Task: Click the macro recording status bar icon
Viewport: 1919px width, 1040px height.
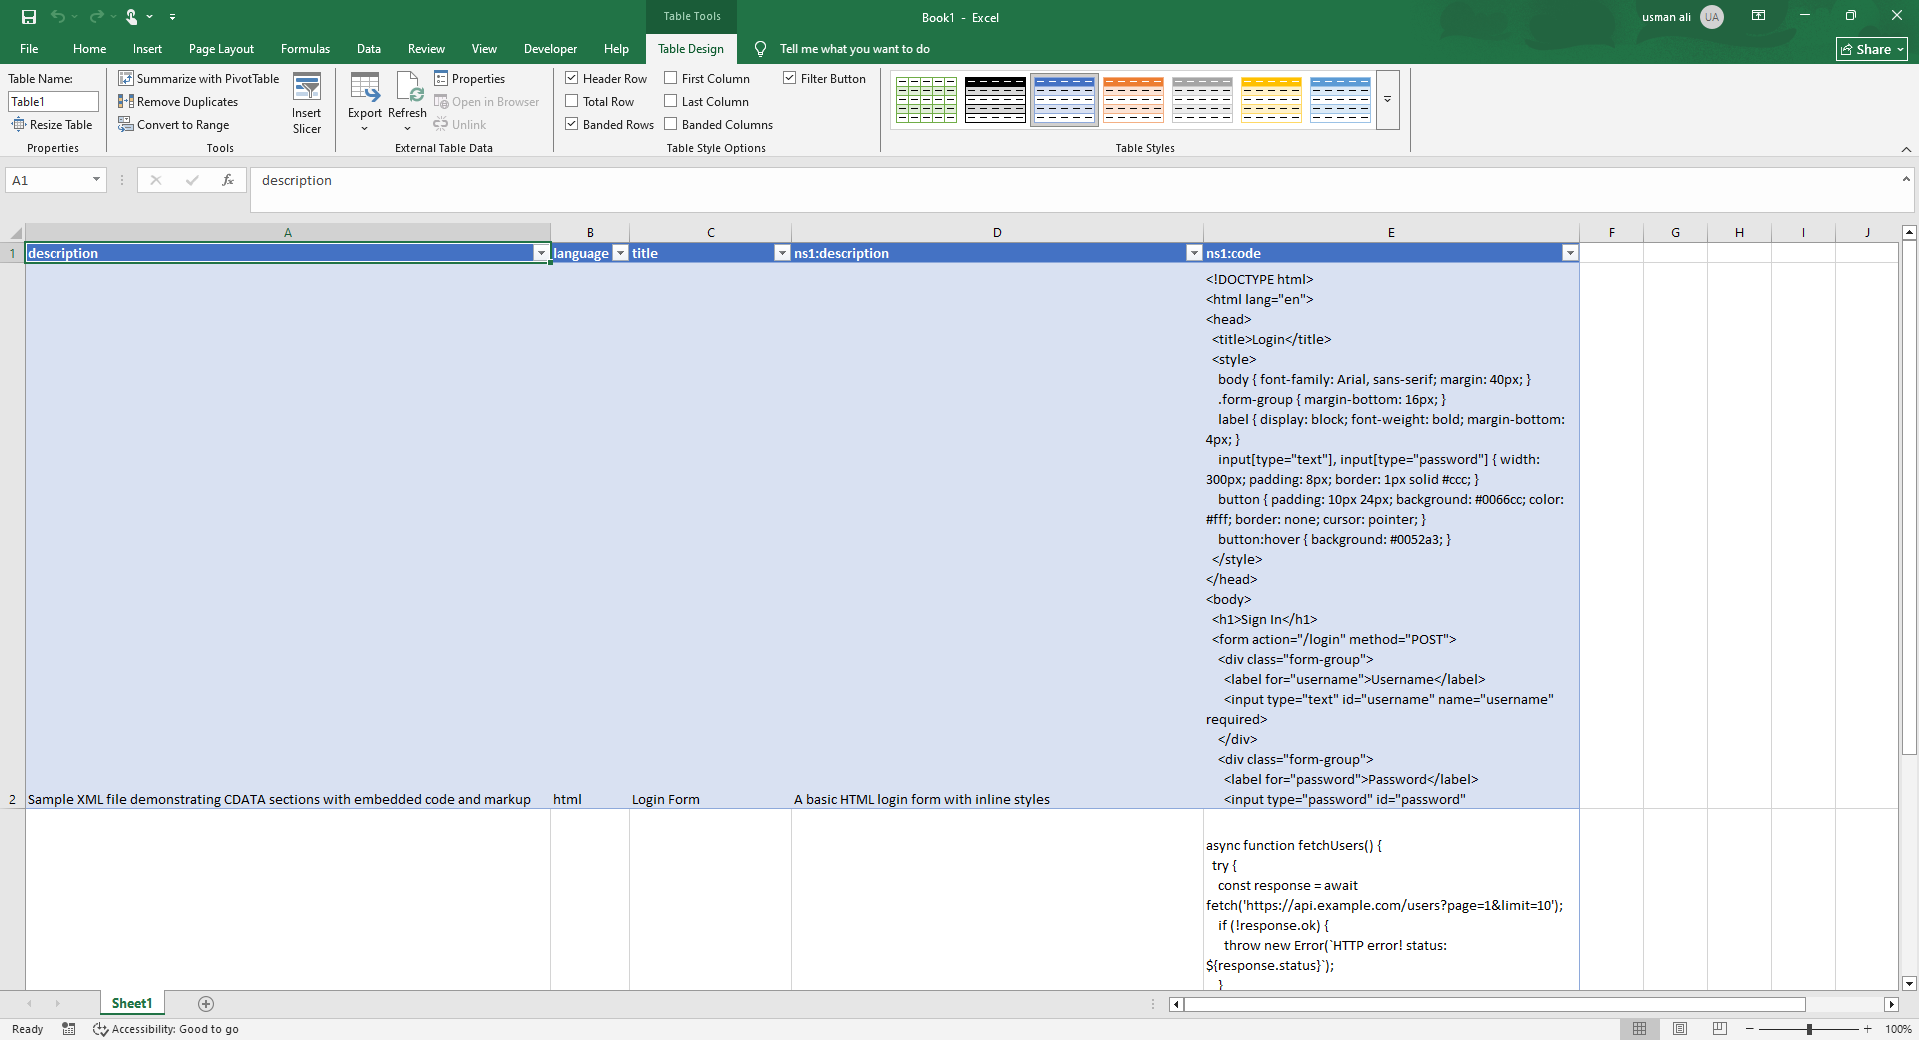Action: click(69, 1029)
